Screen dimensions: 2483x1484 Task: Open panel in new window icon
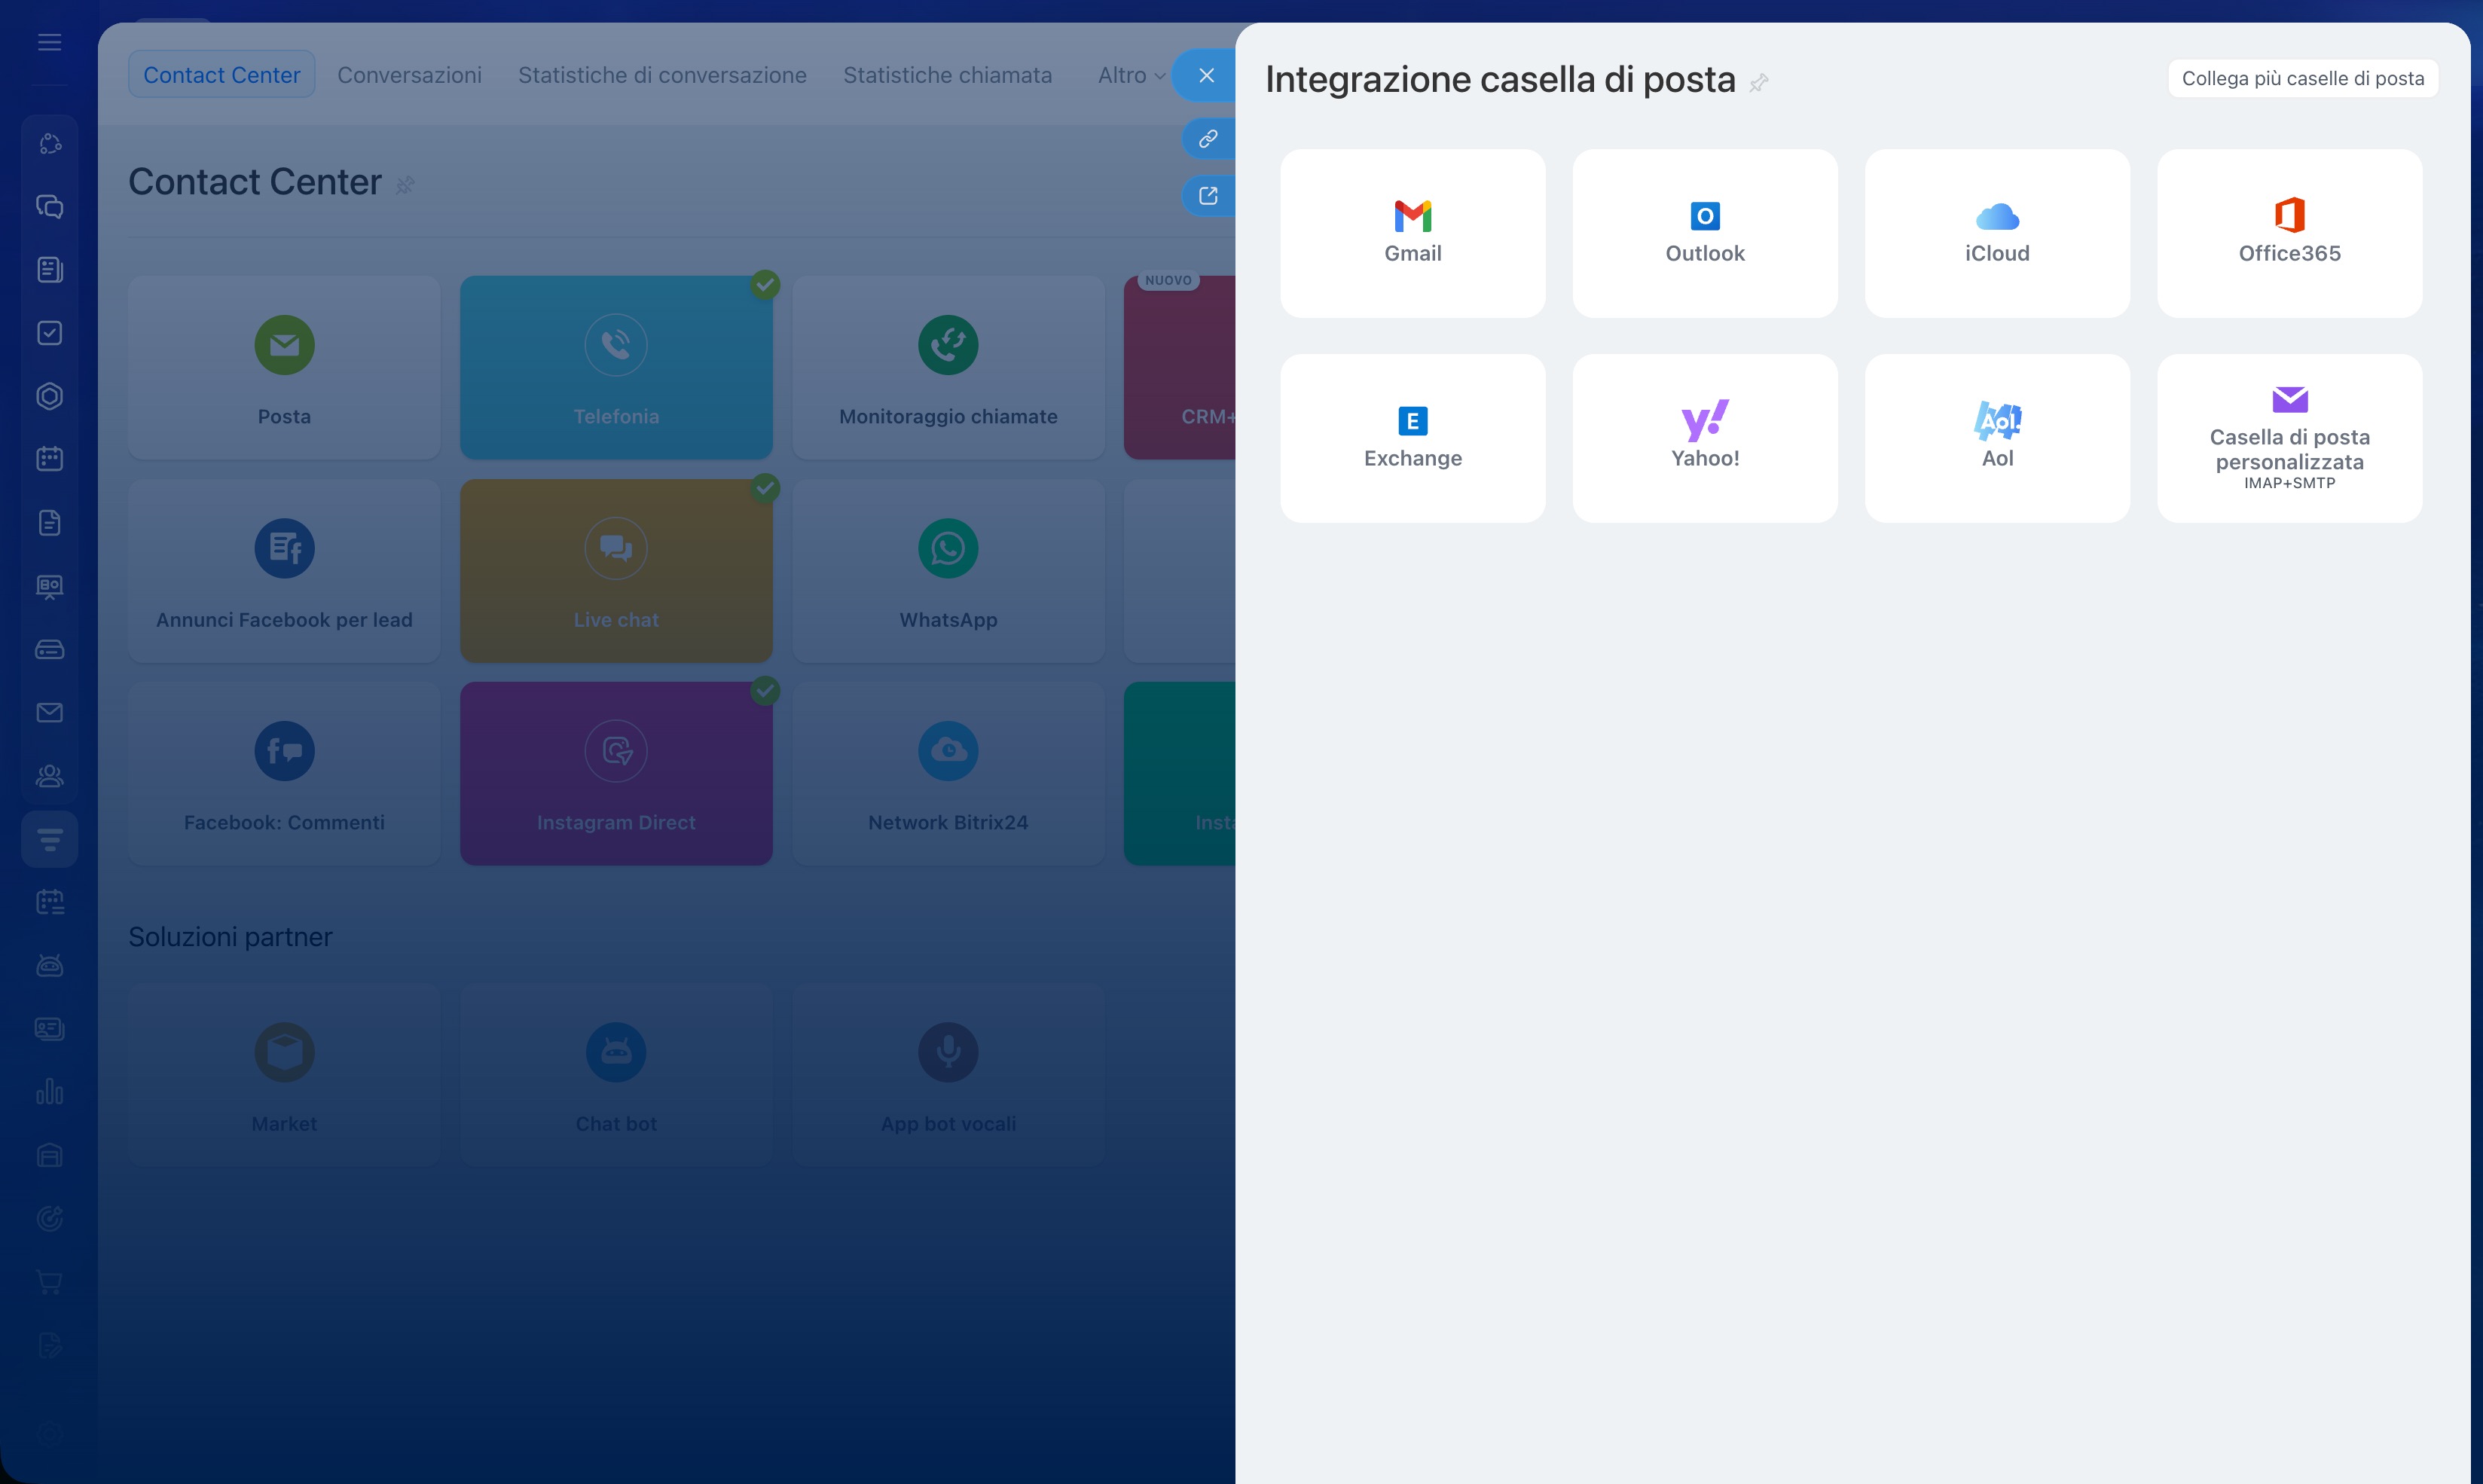(x=1208, y=196)
